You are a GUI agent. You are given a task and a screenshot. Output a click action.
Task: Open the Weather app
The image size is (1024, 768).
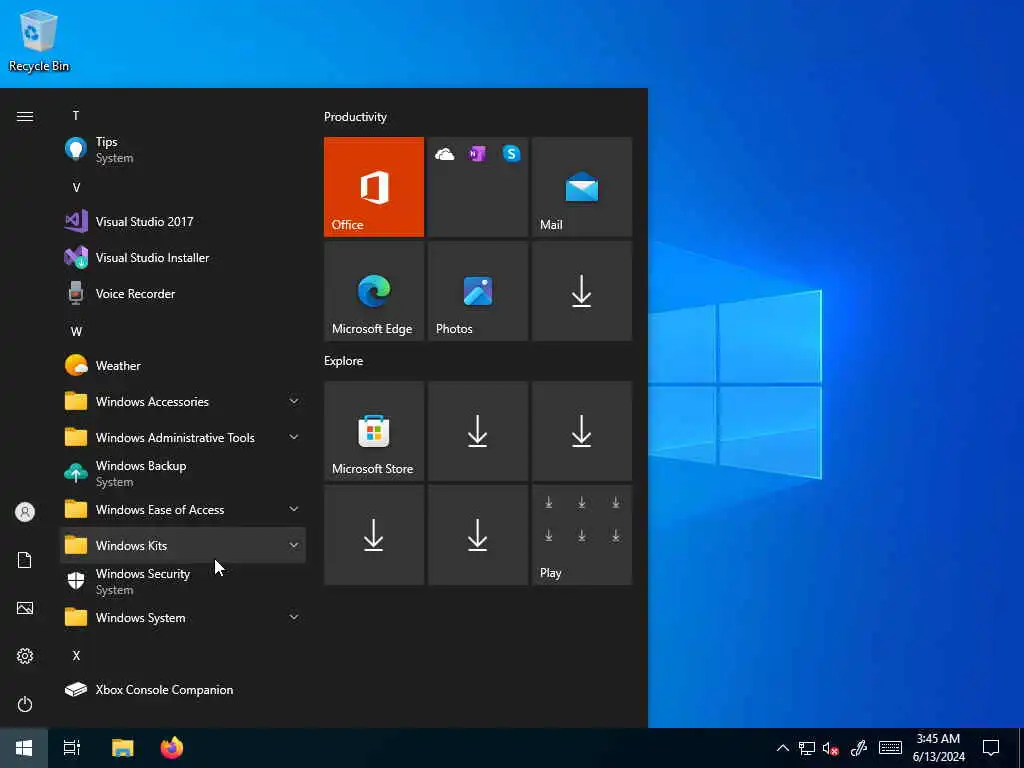183,366
